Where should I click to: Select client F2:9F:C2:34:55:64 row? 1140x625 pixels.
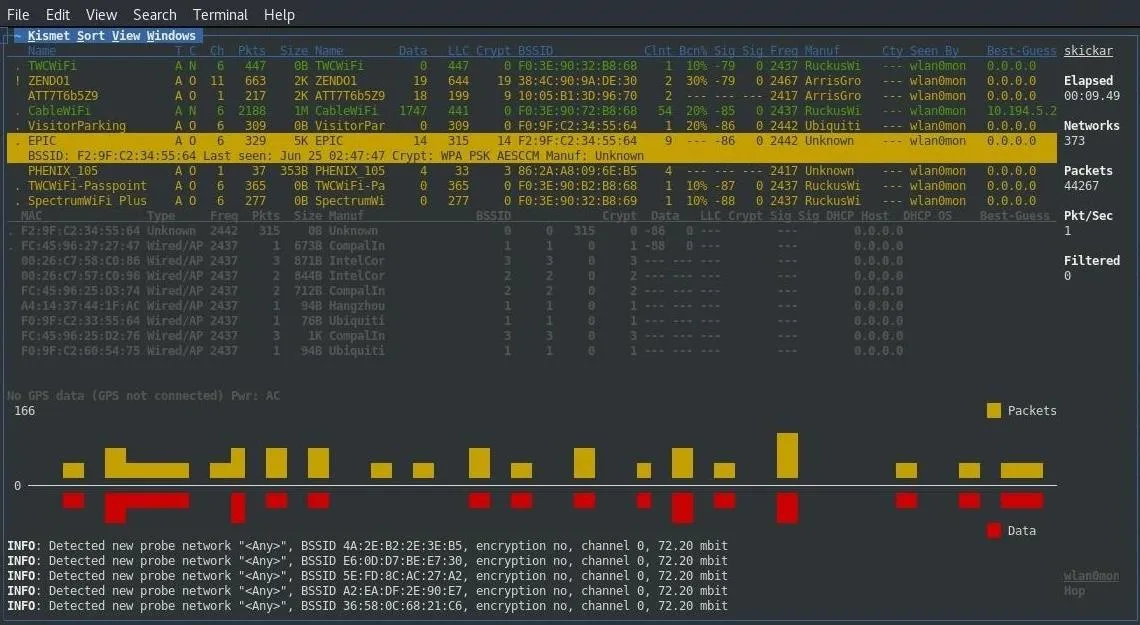(458, 231)
